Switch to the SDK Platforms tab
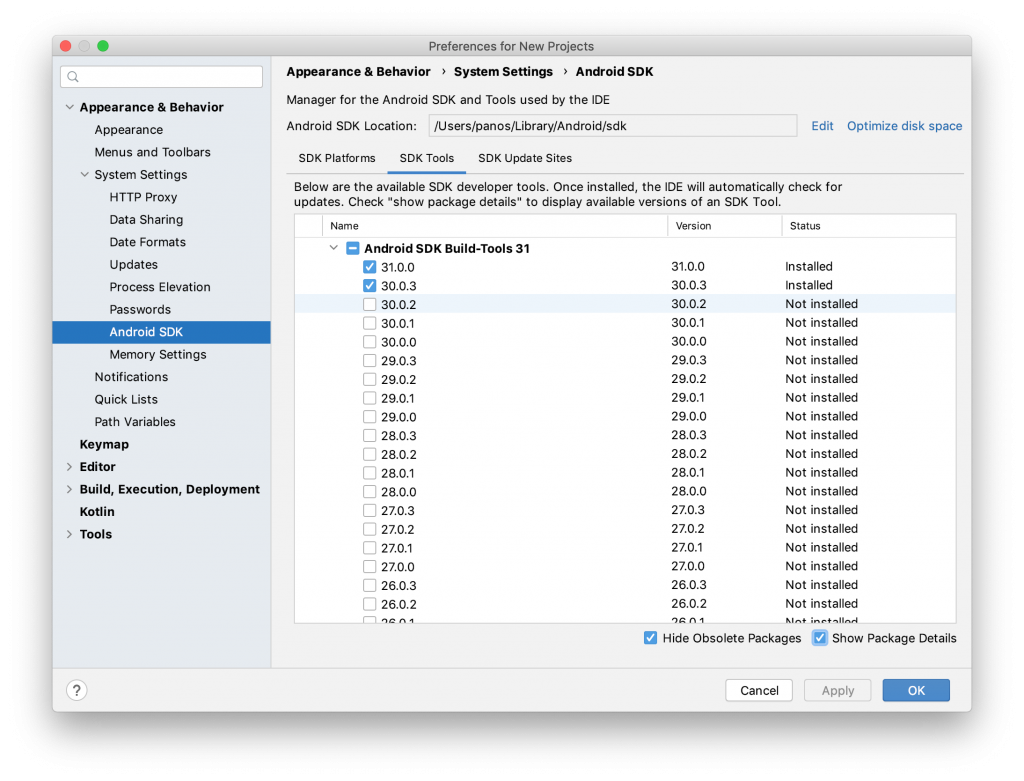Image resolution: width=1024 pixels, height=781 pixels. click(x=337, y=158)
